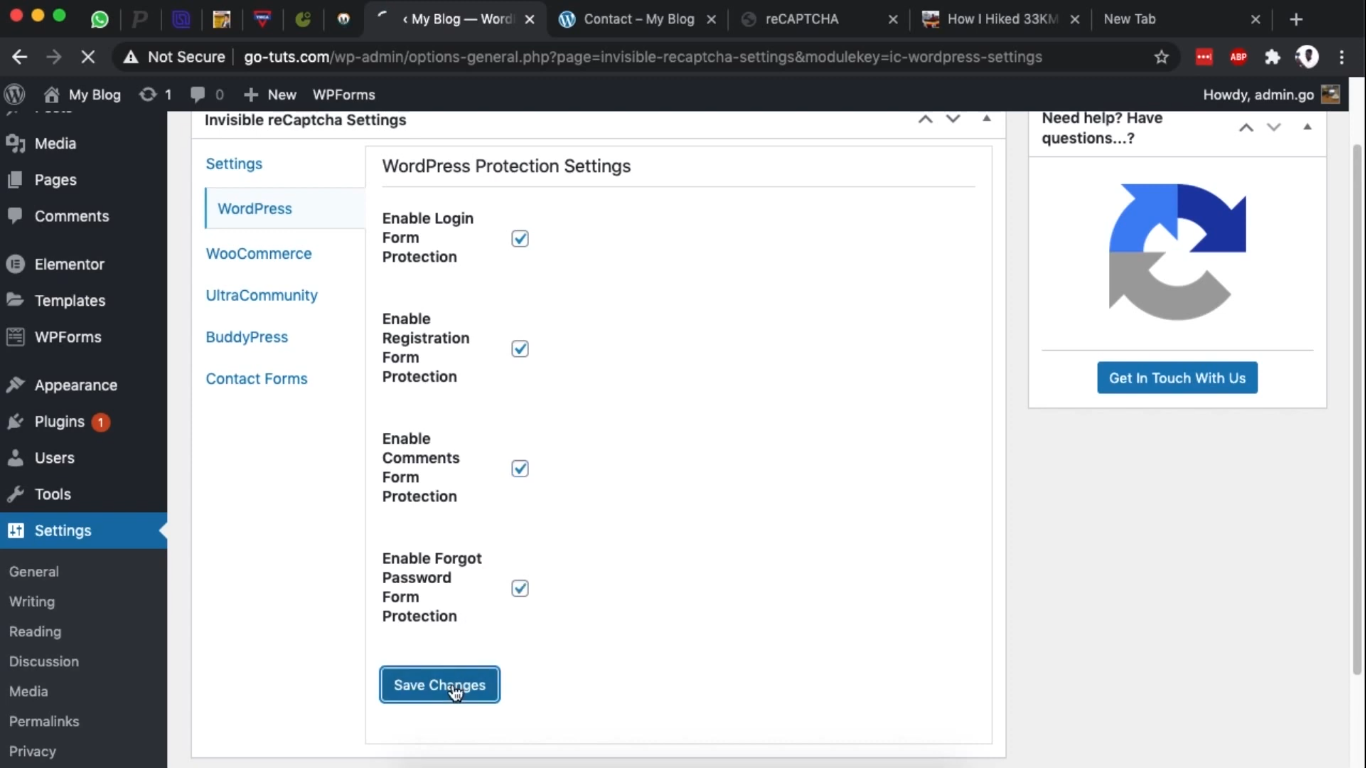
Task: Open the ABP extension icon
Action: tap(1238, 57)
